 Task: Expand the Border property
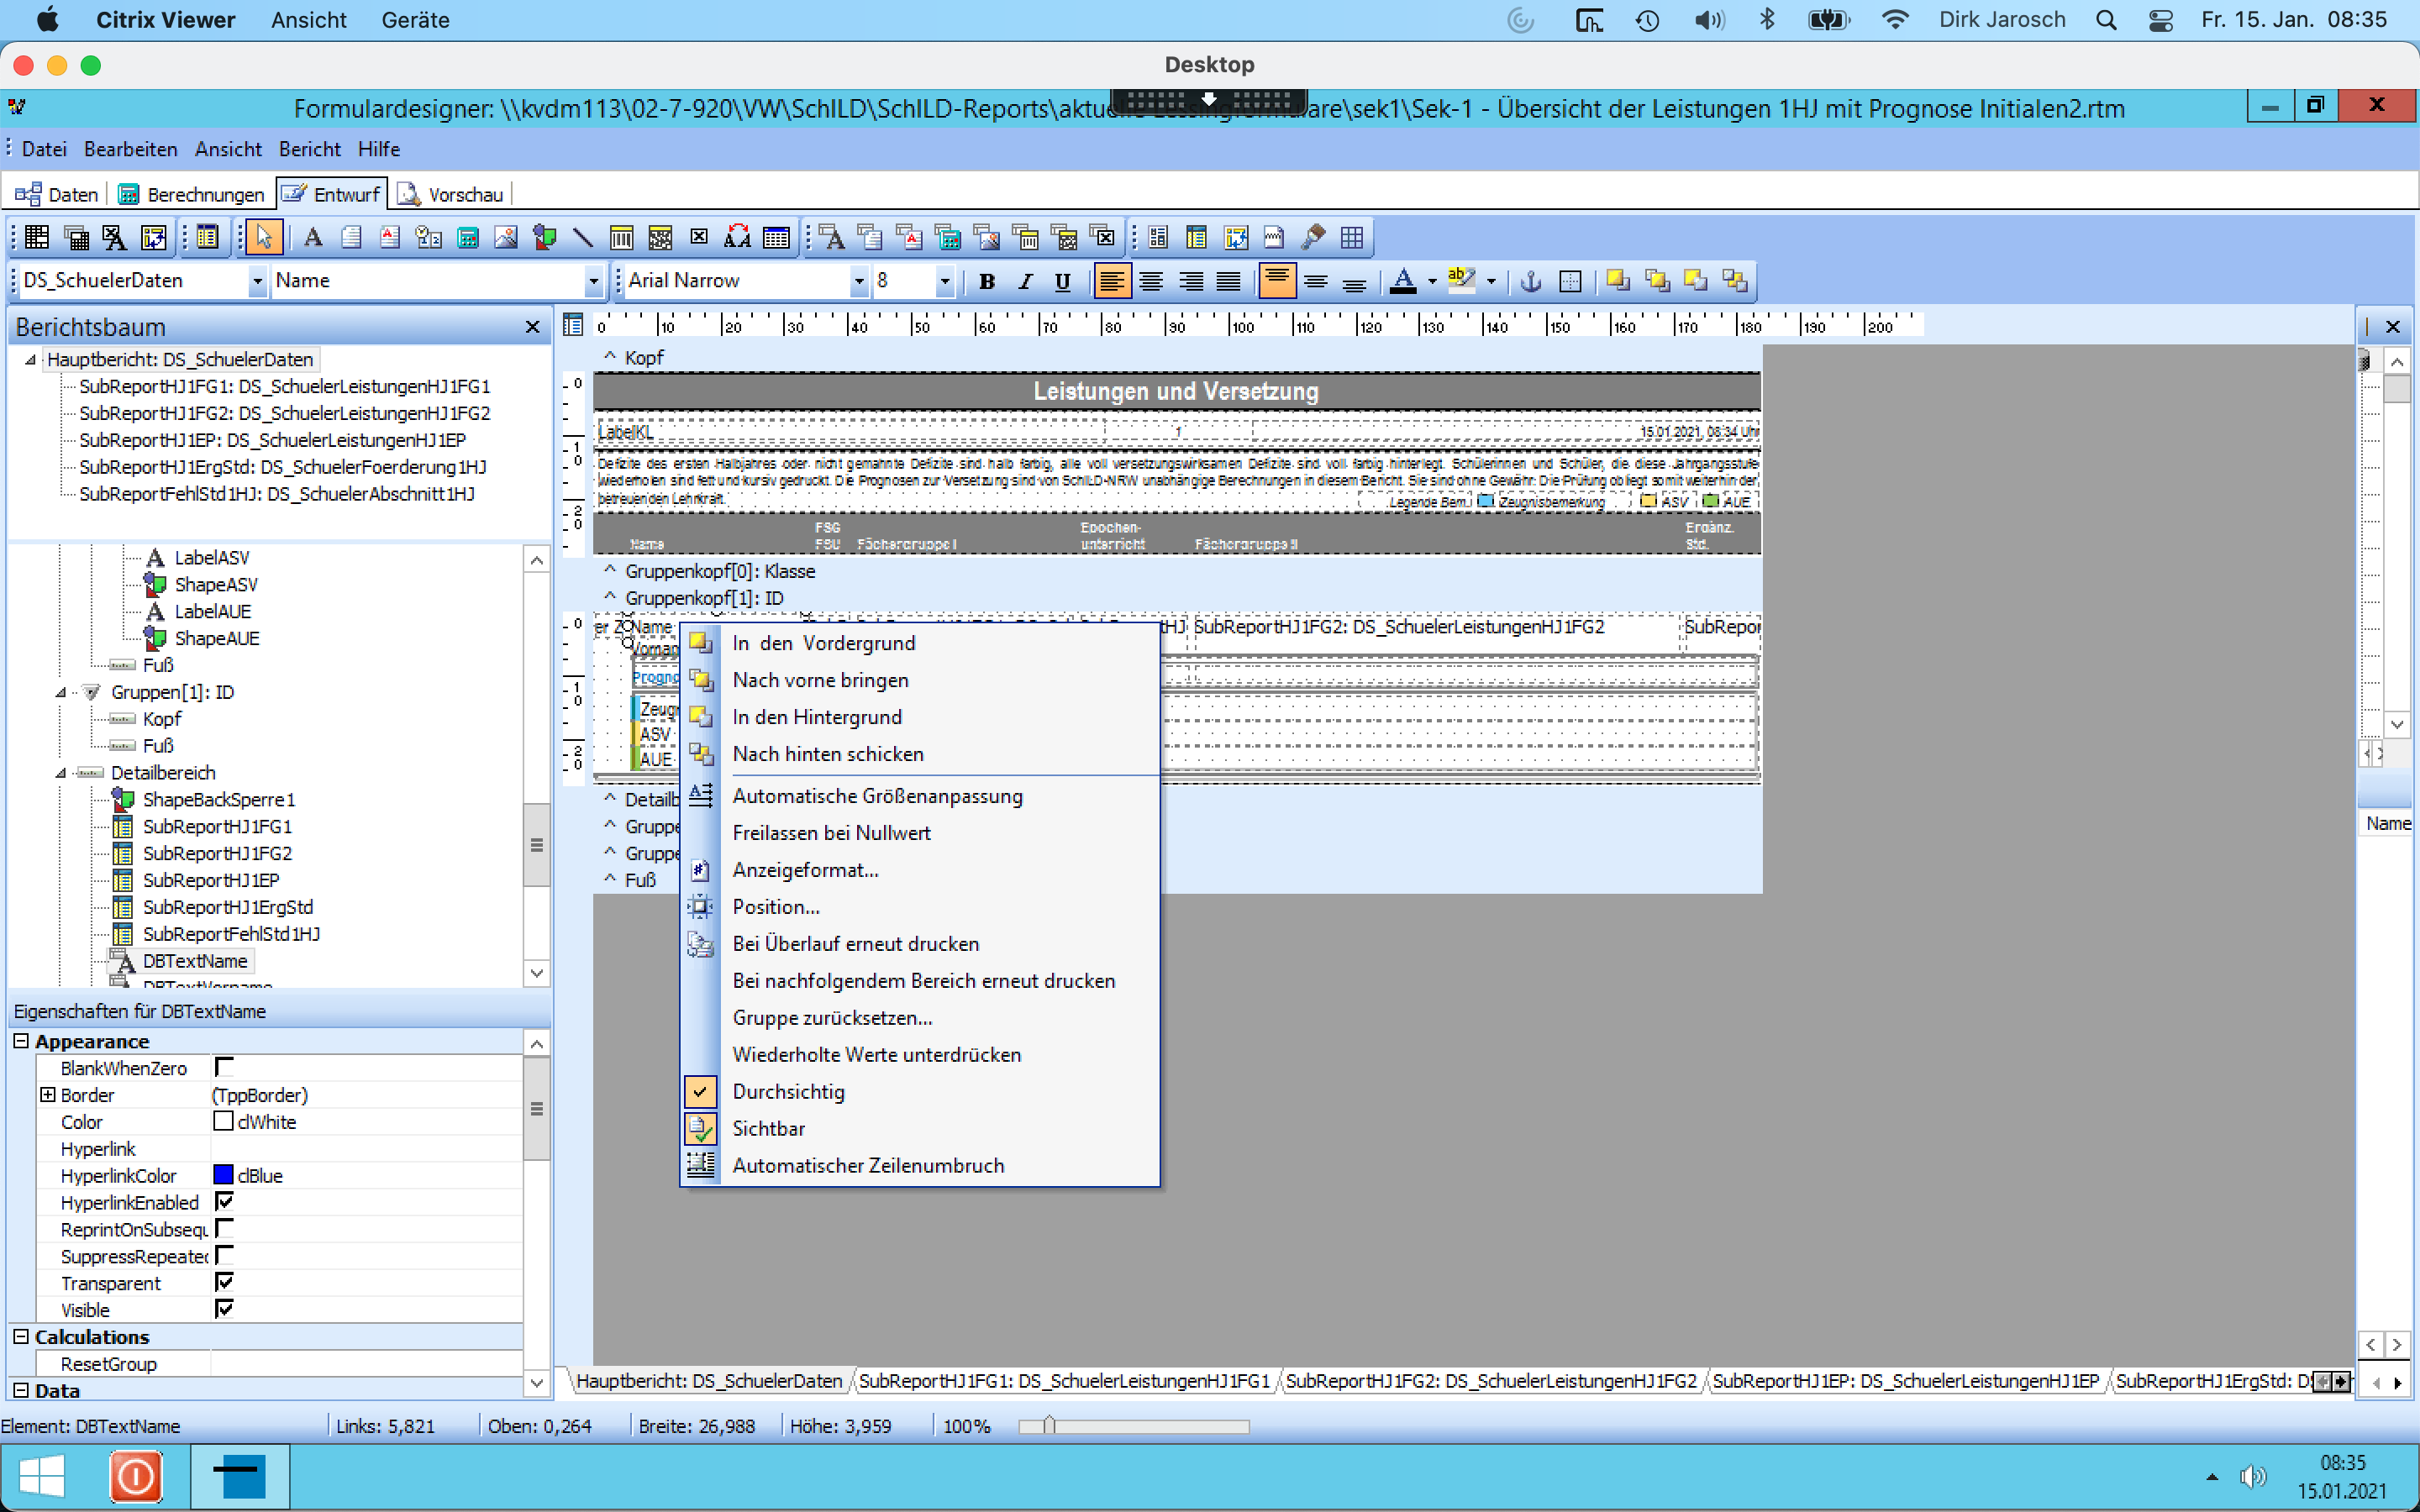click(x=47, y=1095)
